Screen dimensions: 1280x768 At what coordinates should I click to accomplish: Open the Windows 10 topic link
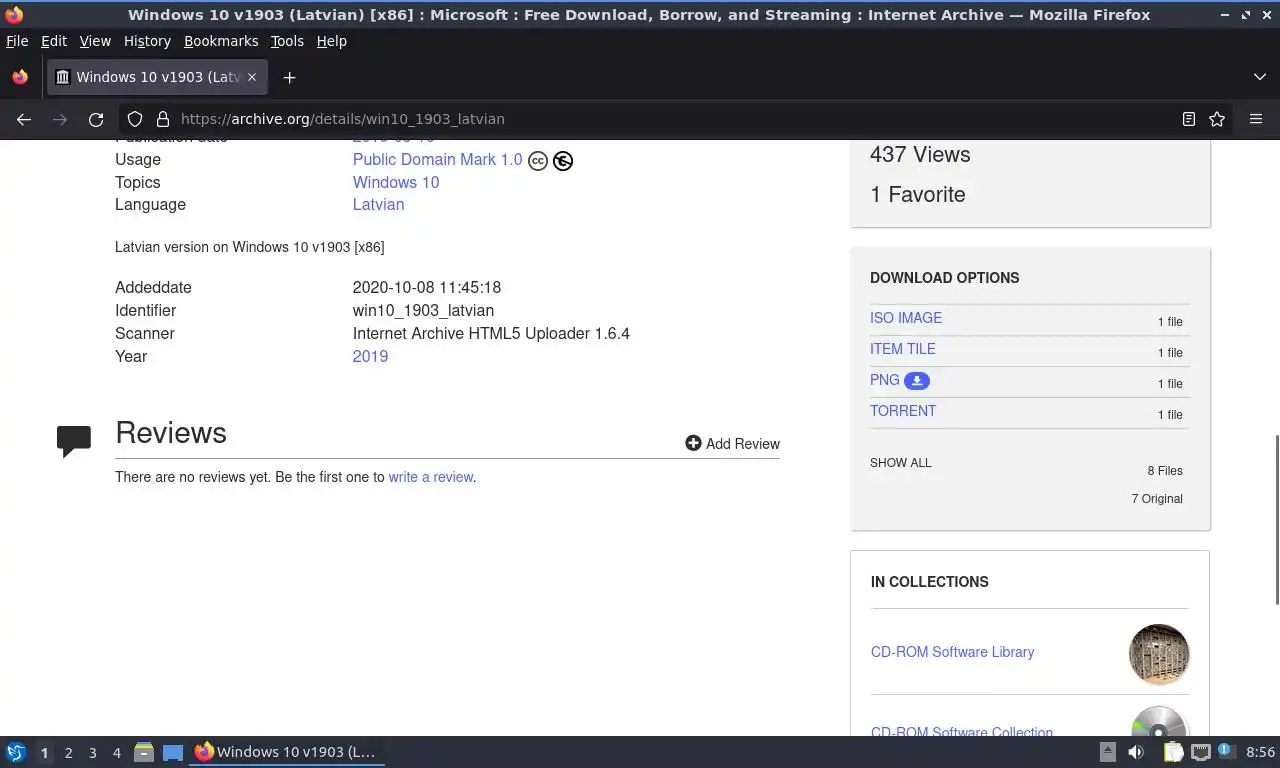(395, 182)
